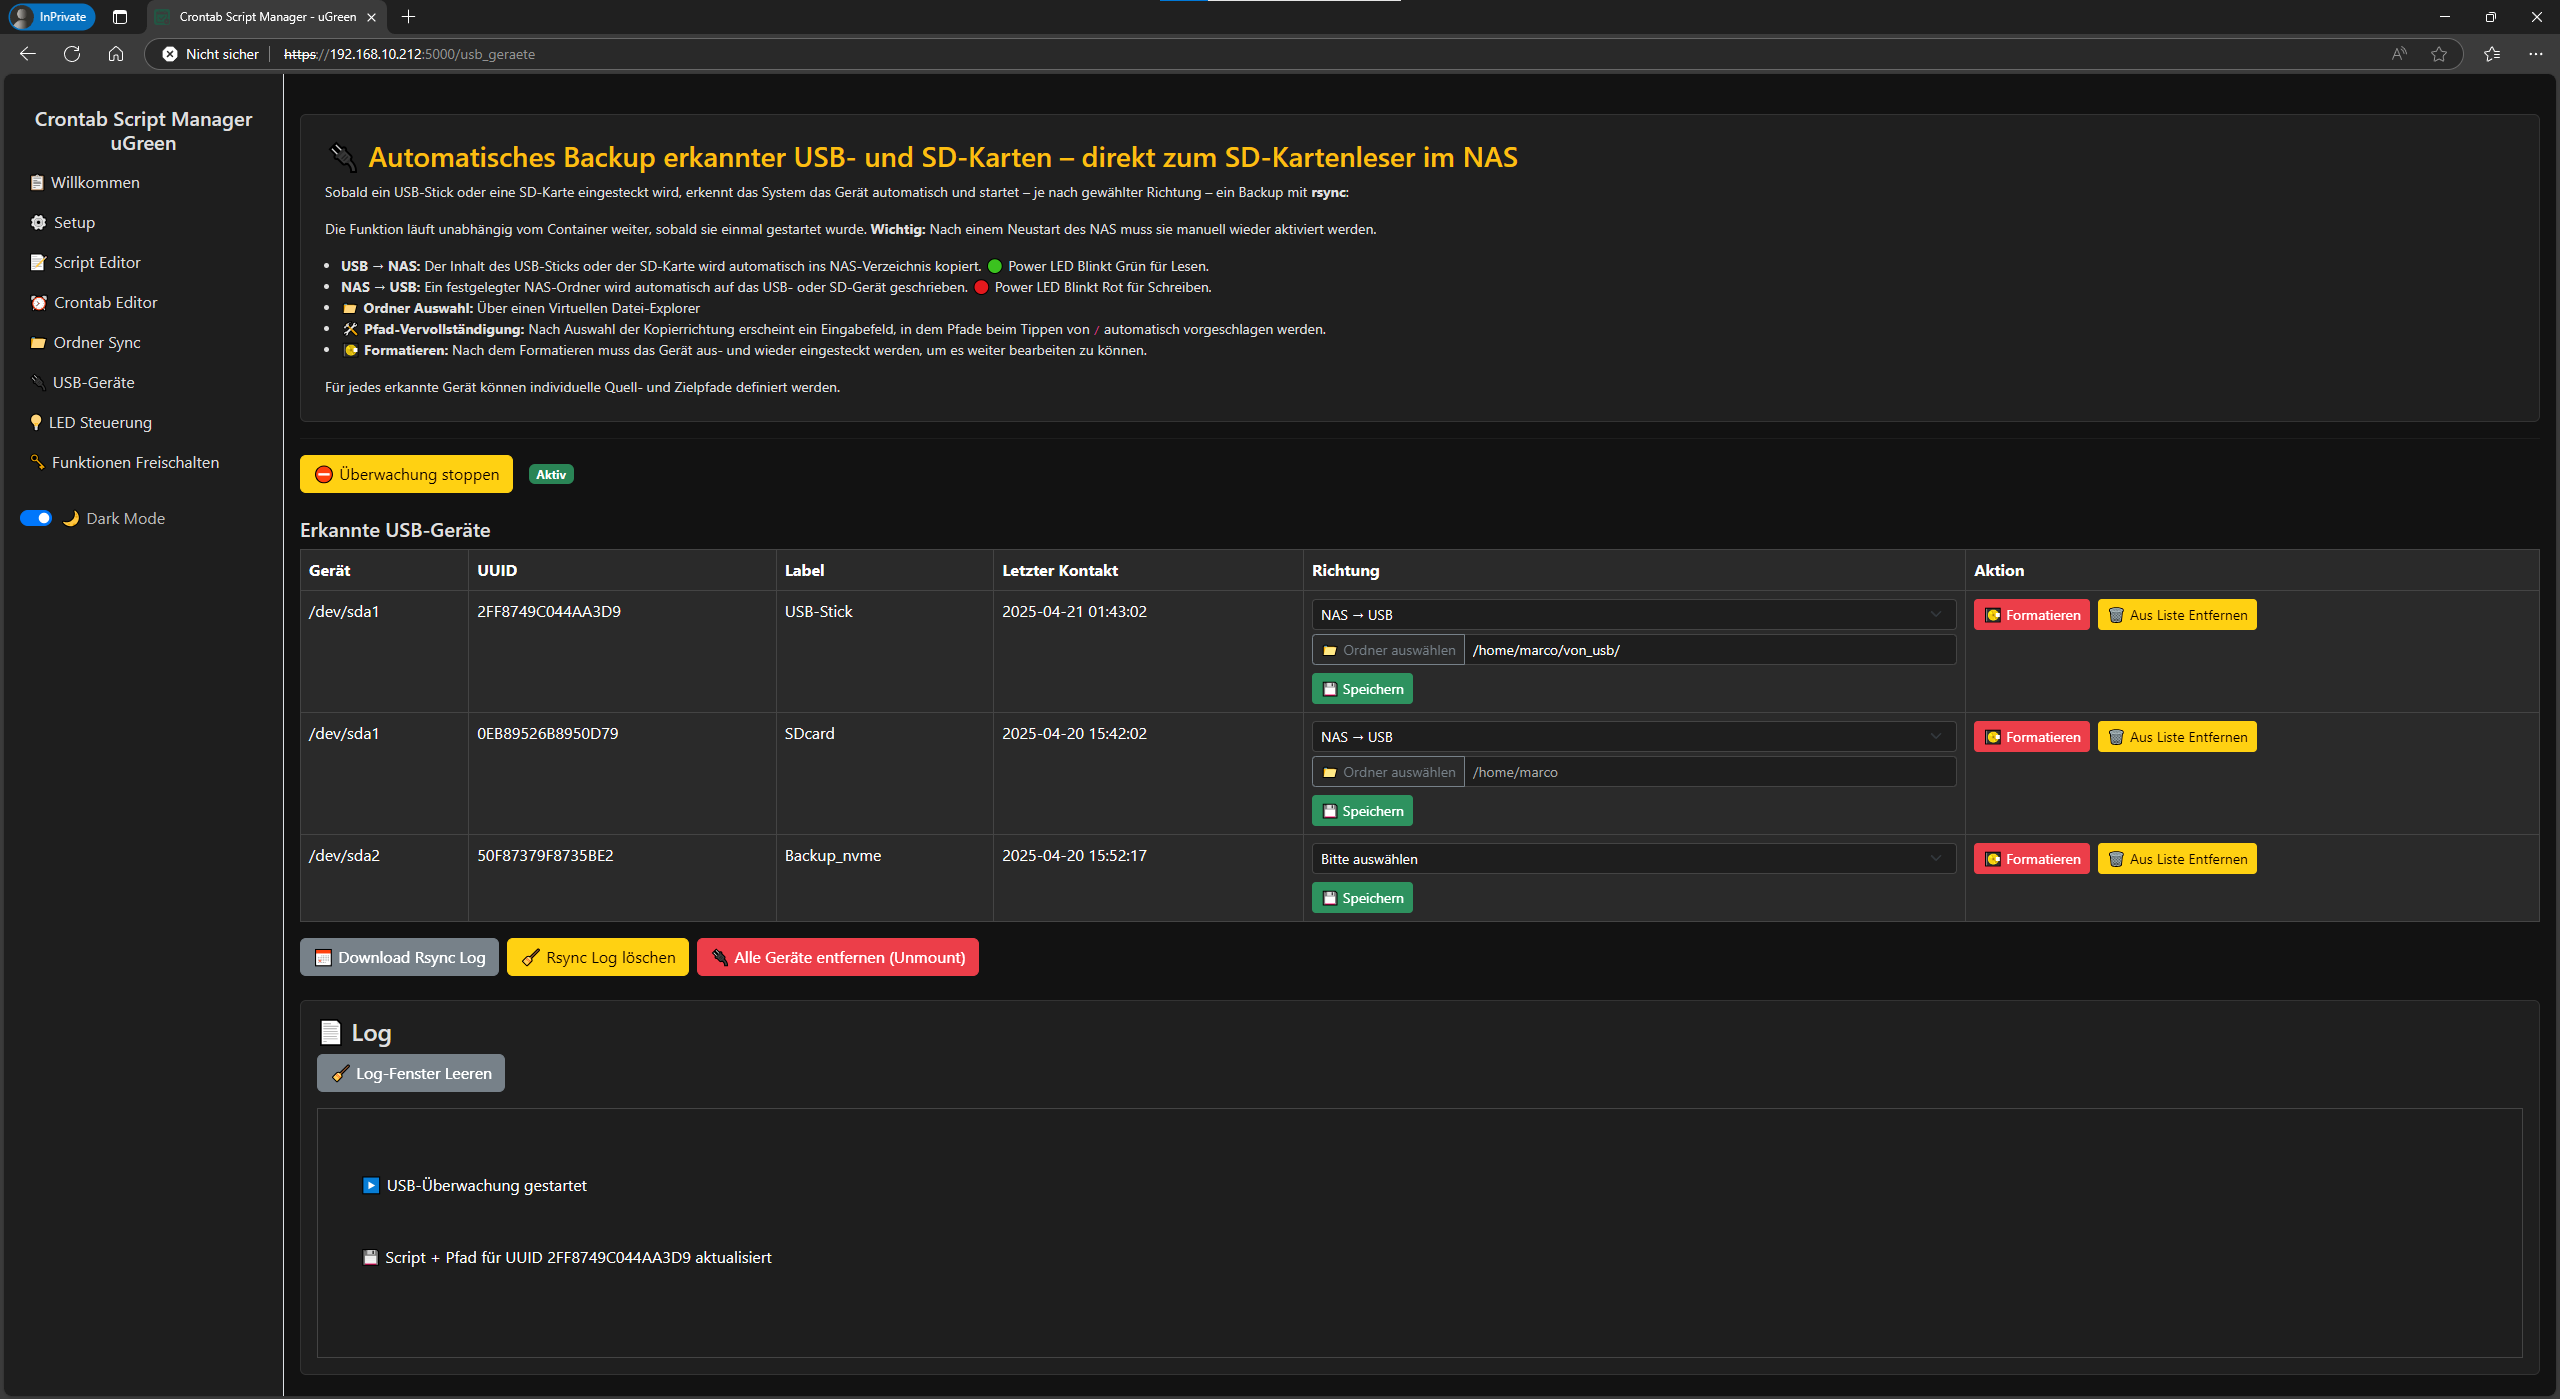Open Funktionen Freischalten page
Image resolution: width=2560 pixels, height=1399 pixels.
(x=125, y=462)
